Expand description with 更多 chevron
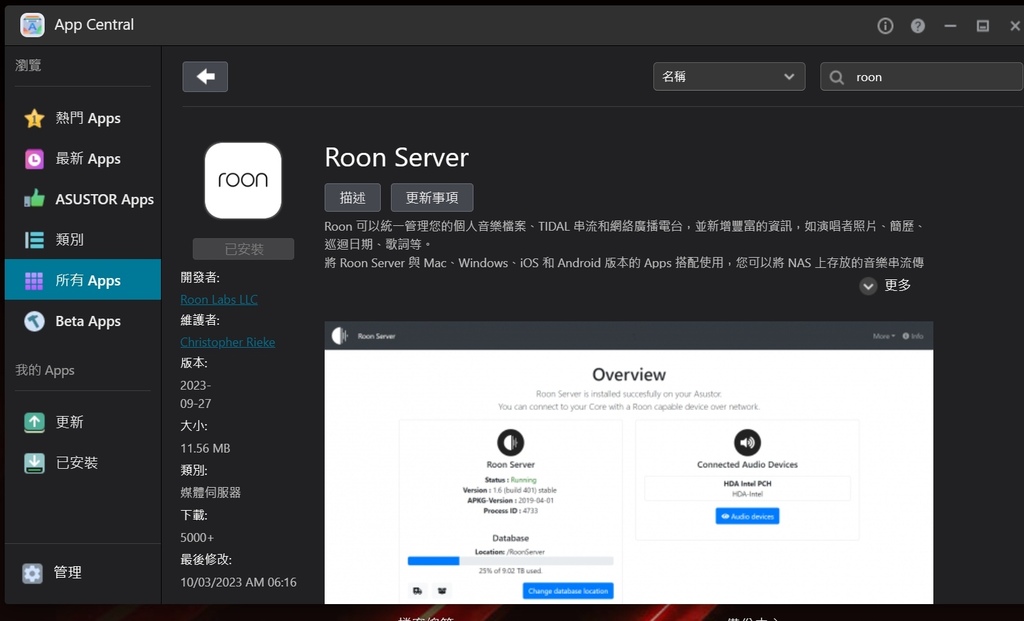This screenshot has height=621, width=1024. 868,285
